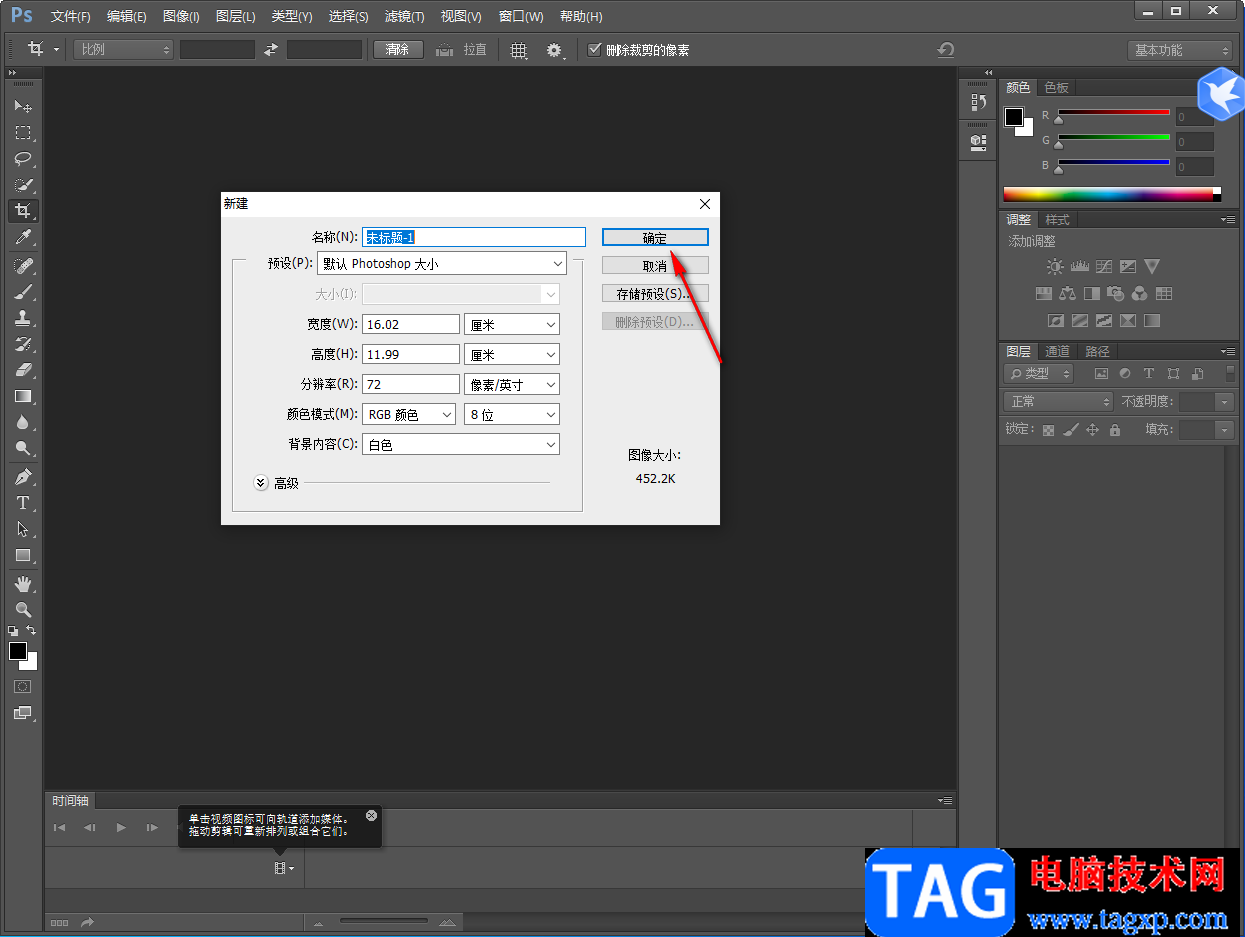Open resolution unit dropdown
The image size is (1245, 937).
[512, 385]
